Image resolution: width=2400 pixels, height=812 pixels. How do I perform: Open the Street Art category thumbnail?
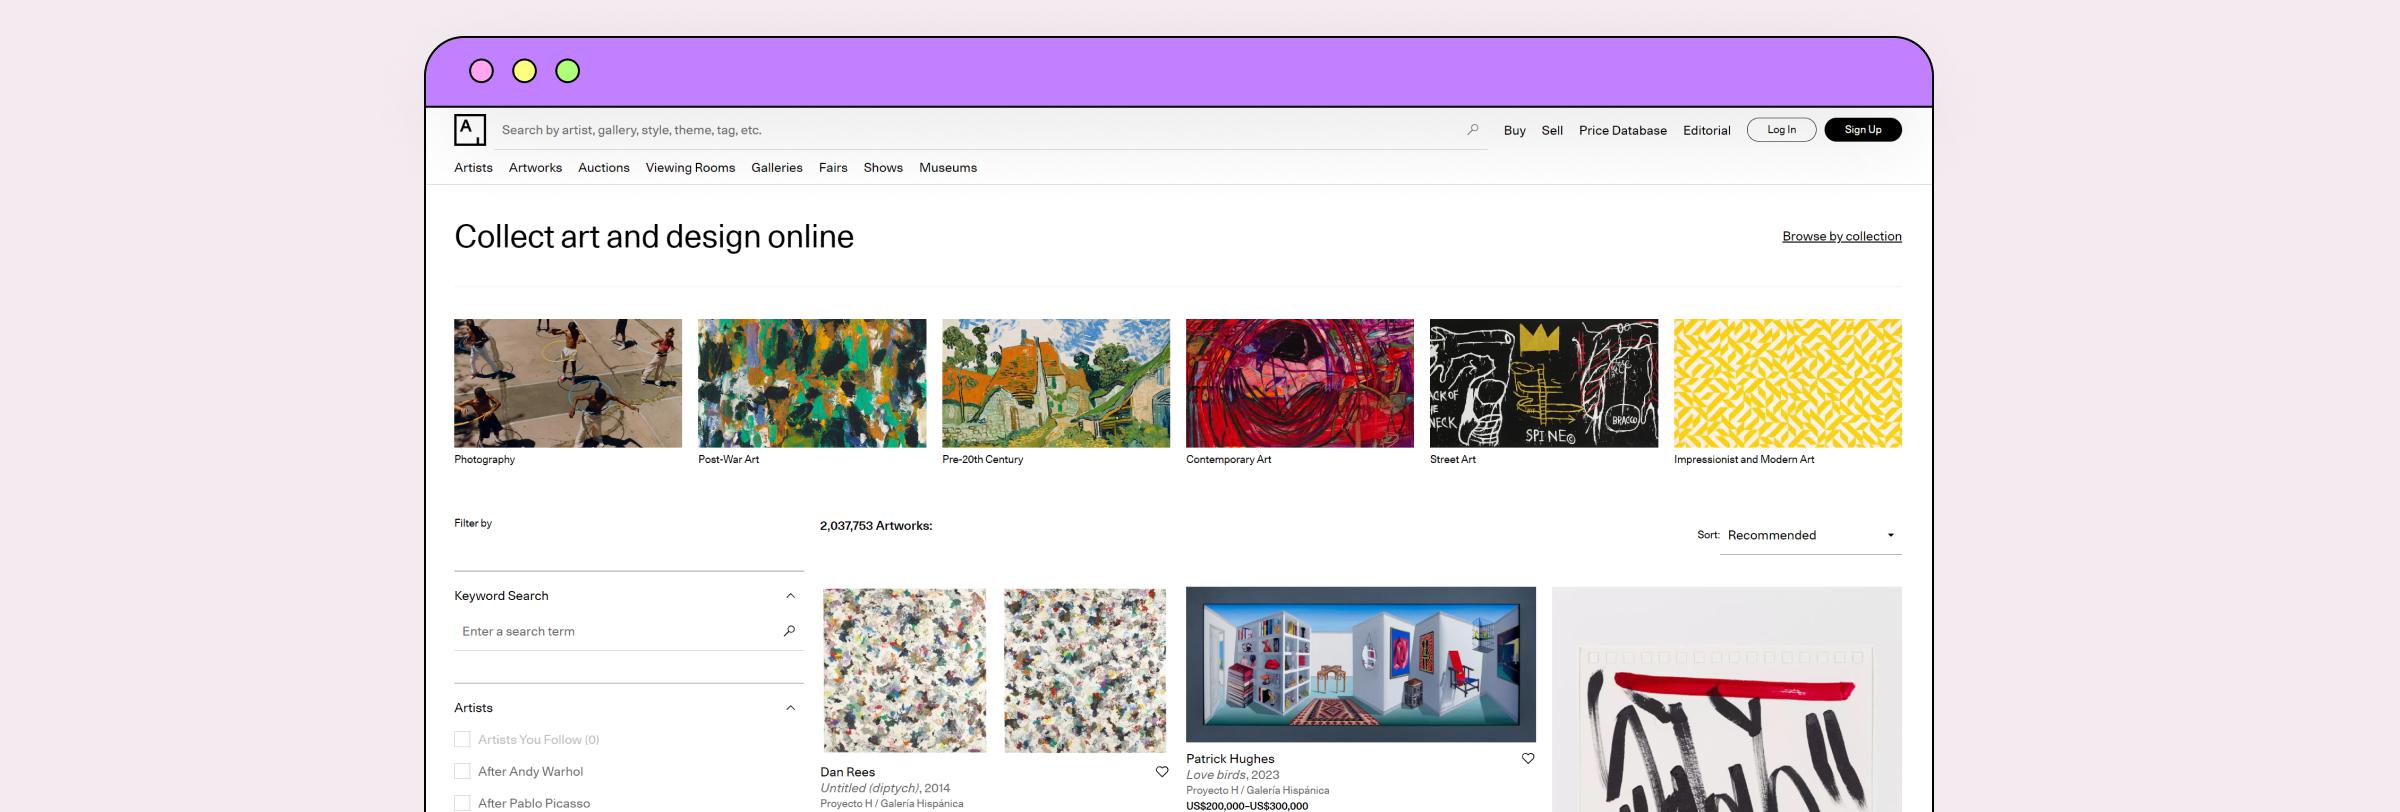click(1544, 383)
